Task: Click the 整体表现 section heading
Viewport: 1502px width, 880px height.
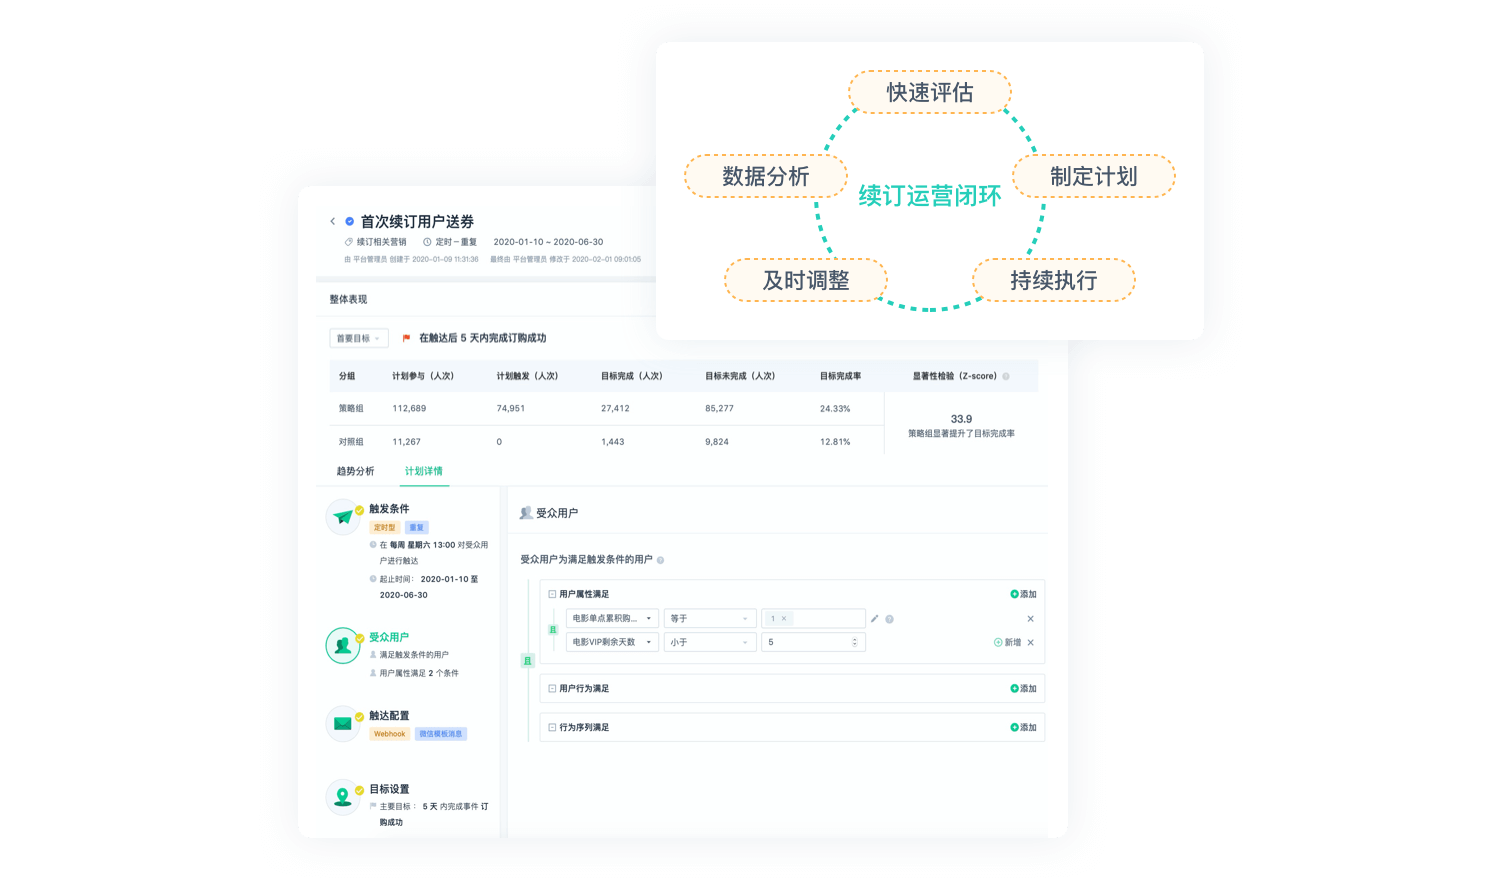Action: (348, 299)
